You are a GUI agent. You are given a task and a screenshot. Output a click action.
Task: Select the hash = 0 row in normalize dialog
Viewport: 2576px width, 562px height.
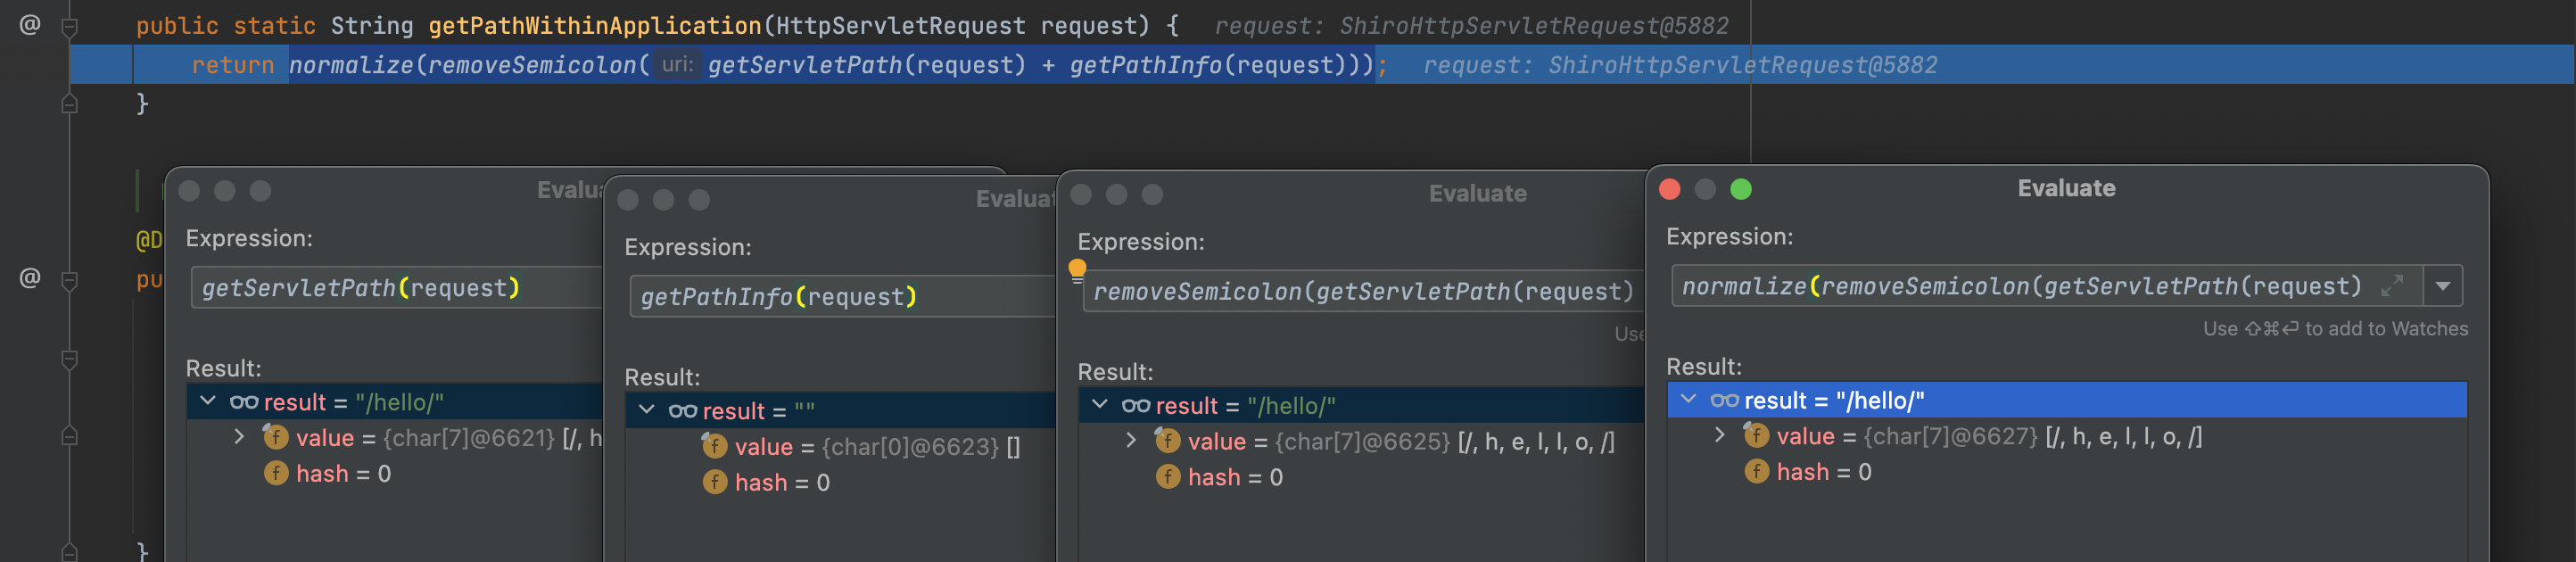click(1823, 472)
